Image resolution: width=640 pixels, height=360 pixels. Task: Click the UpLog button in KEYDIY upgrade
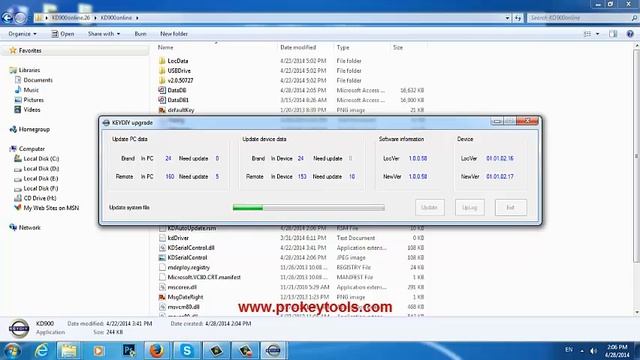[469, 207]
